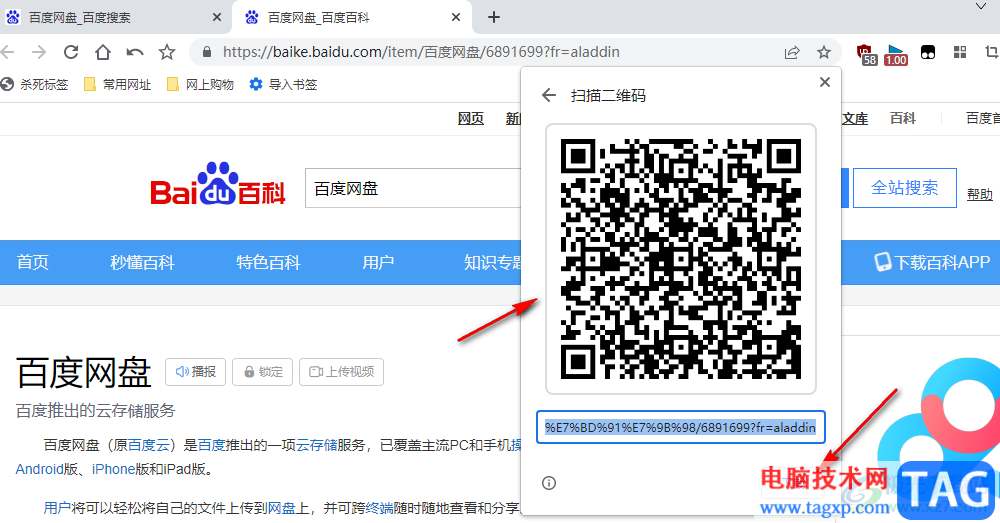Open the four-squares extensions grid icon
The image size is (1000, 523).
tap(960, 52)
